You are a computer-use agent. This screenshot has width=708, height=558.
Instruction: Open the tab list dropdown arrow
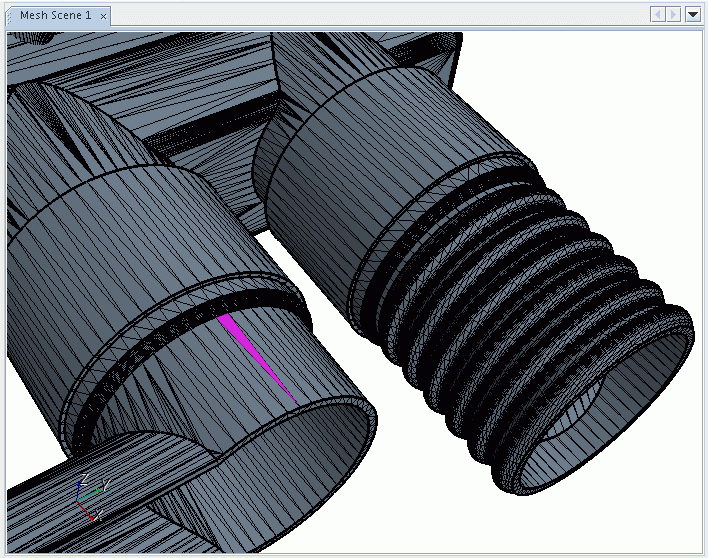click(693, 15)
